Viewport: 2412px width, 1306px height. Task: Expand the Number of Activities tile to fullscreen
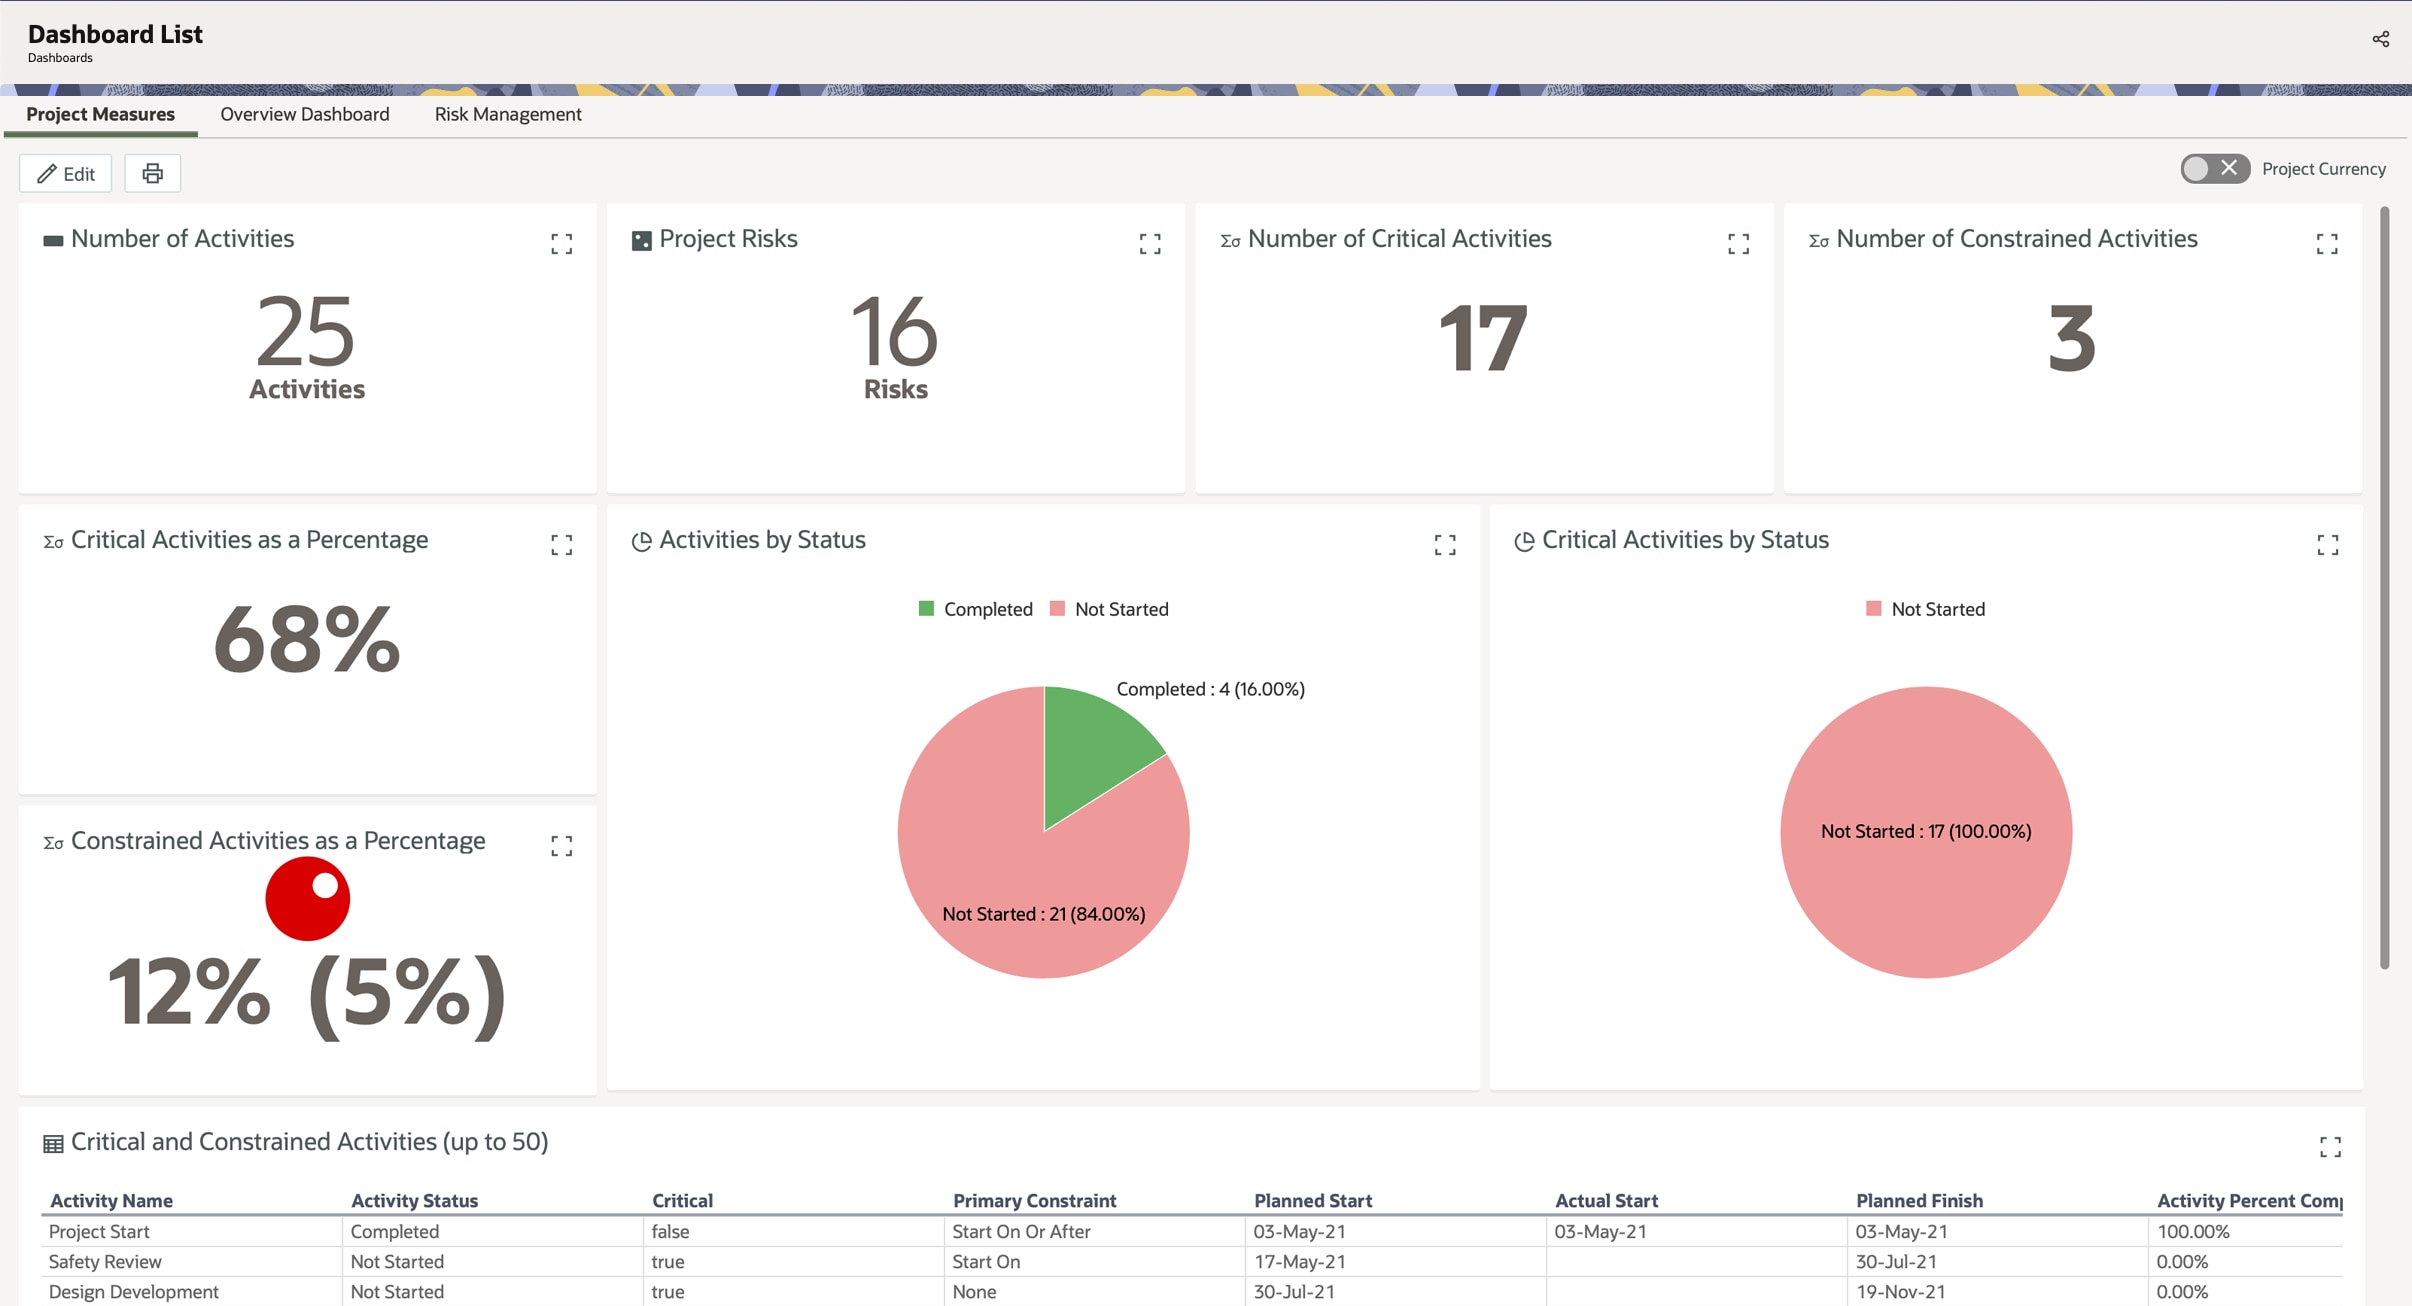[561, 243]
